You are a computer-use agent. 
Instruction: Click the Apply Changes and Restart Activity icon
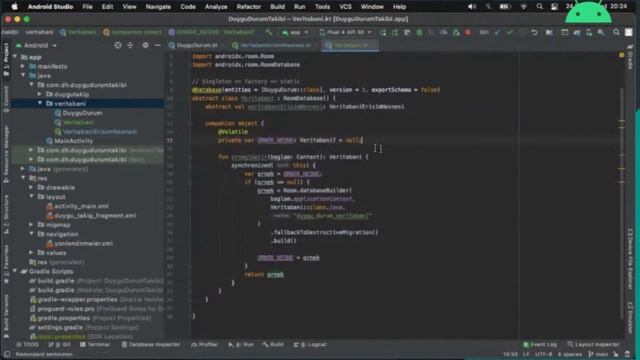pos(395,32)
